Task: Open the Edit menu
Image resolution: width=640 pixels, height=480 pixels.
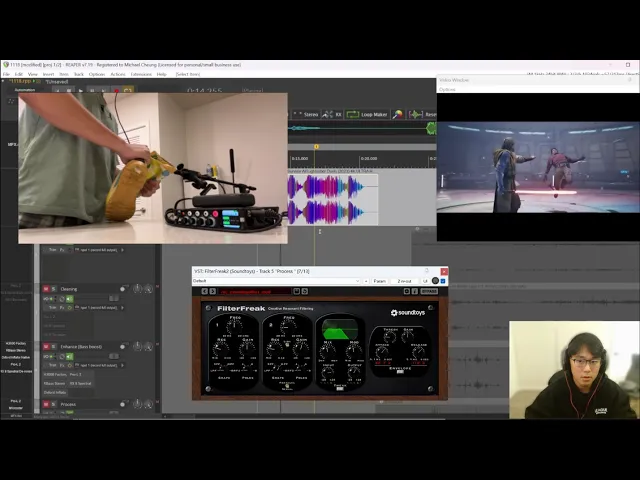Action: (x=19, y=74)
